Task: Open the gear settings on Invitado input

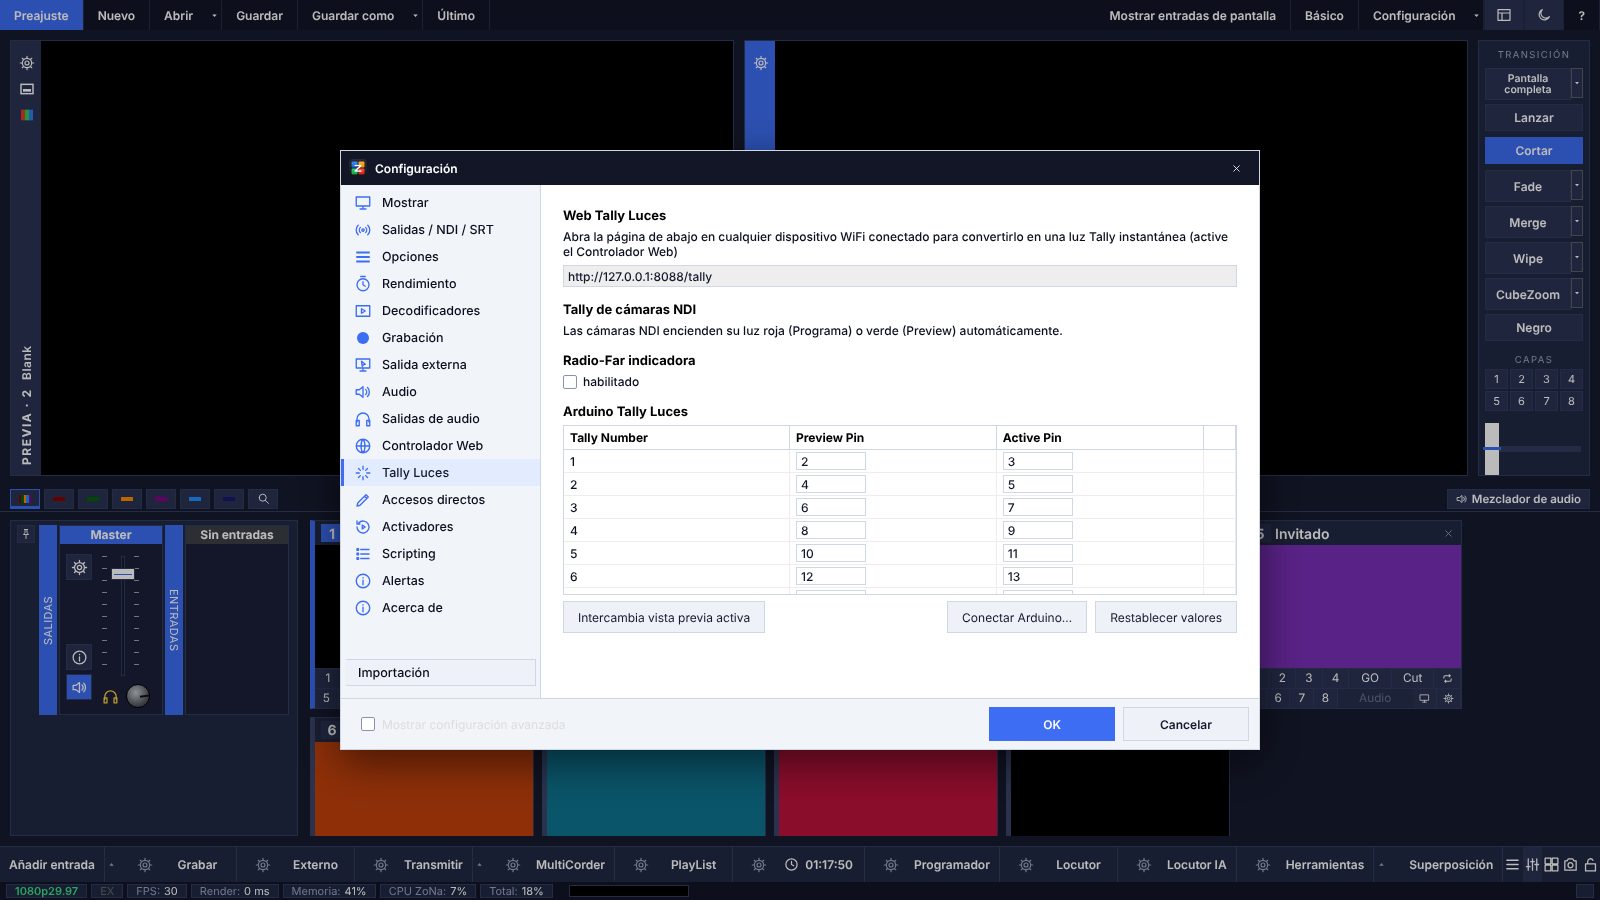Action: 1448,698
